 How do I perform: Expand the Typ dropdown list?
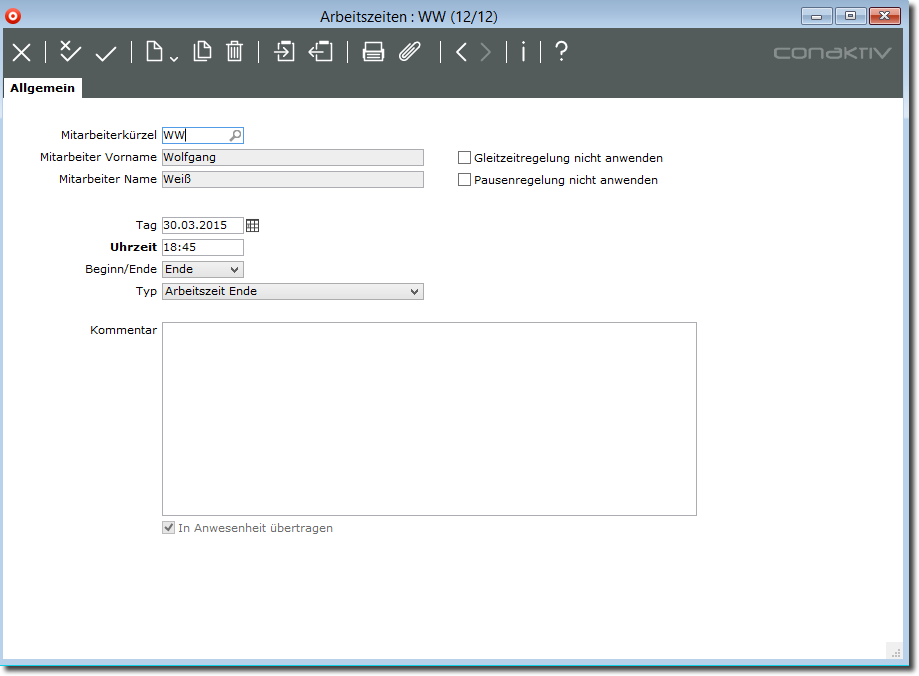(x=414, y=292)
